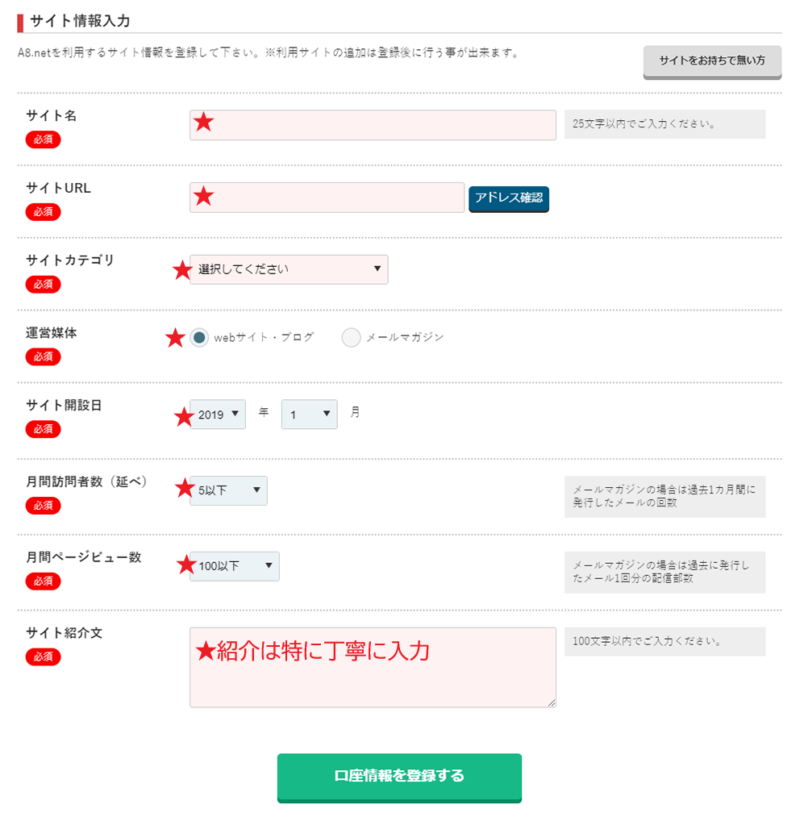Expand the 月間ページビュー数 dropdown showing 100以下
Viewport: 800px width, 817px height.
click(x=236, y=566)
